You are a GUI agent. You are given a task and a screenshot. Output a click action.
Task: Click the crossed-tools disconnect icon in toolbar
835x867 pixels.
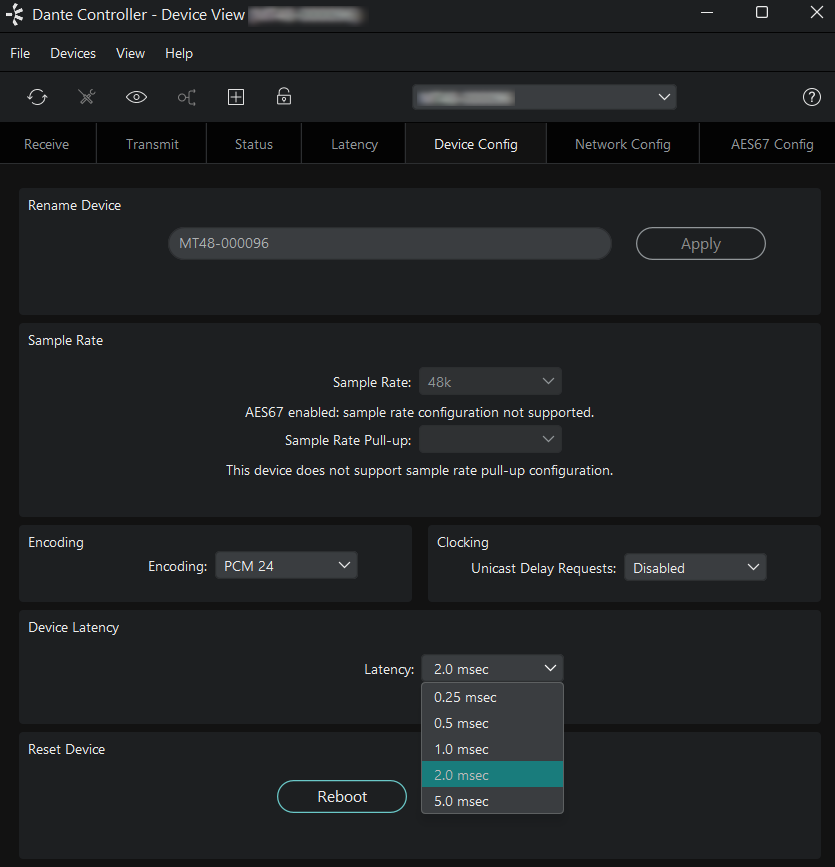click(x=87, y=97)
